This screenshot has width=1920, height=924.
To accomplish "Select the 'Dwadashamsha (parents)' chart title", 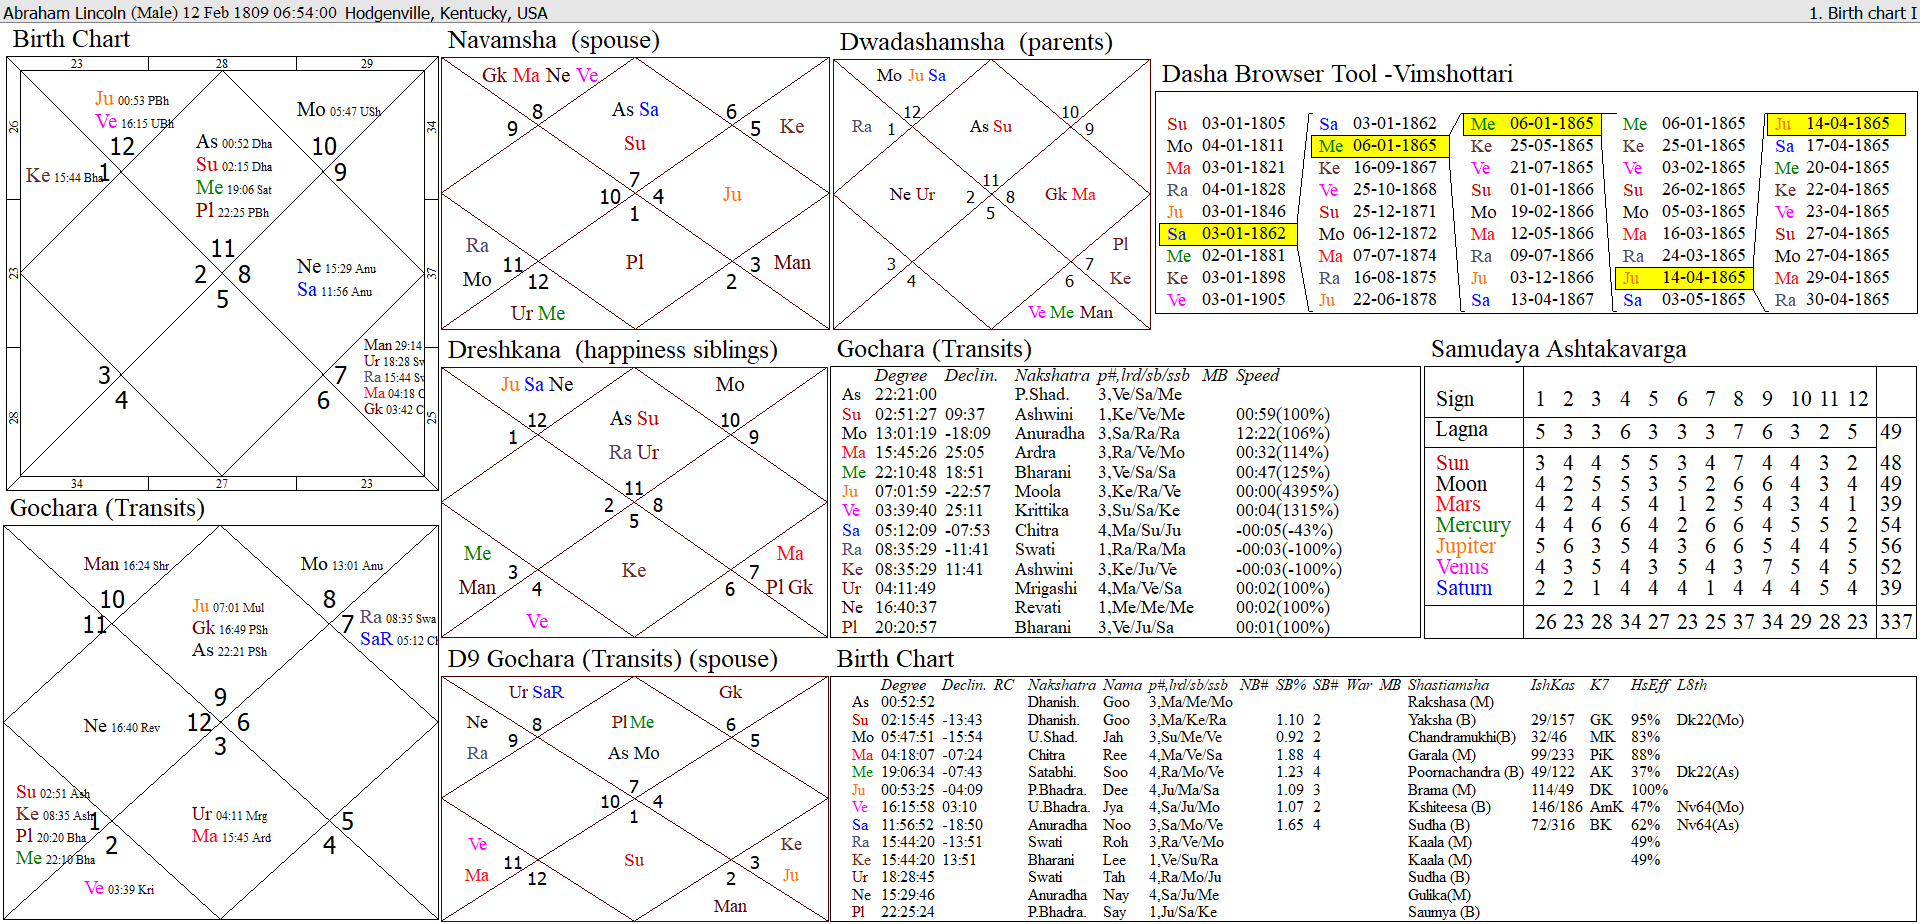I will 976,42.
